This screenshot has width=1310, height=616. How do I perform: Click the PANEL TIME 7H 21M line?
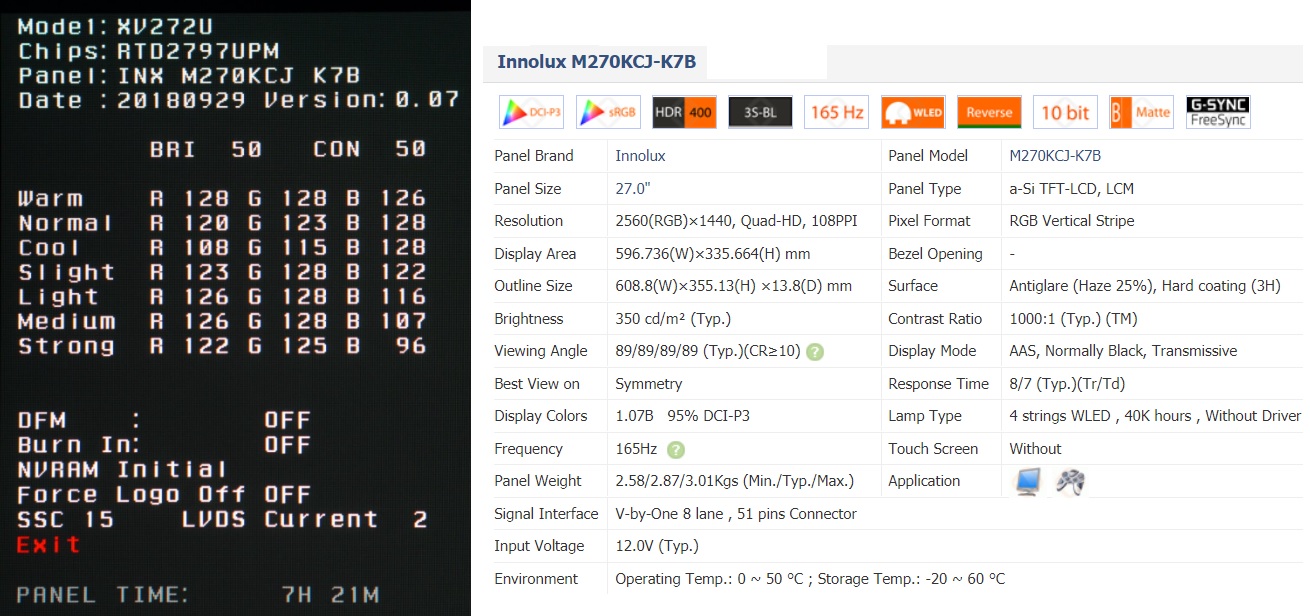pyautogui.click(x=197, y=595)
